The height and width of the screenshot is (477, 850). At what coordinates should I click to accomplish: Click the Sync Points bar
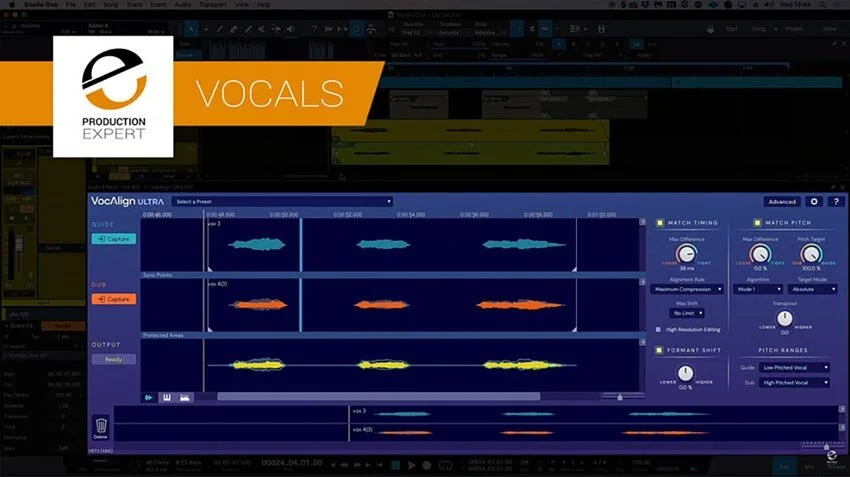pos(392,275)
